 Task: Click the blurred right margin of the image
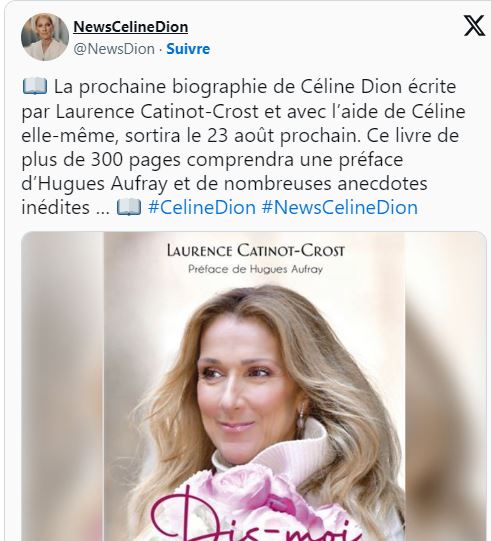coord(445,386)
